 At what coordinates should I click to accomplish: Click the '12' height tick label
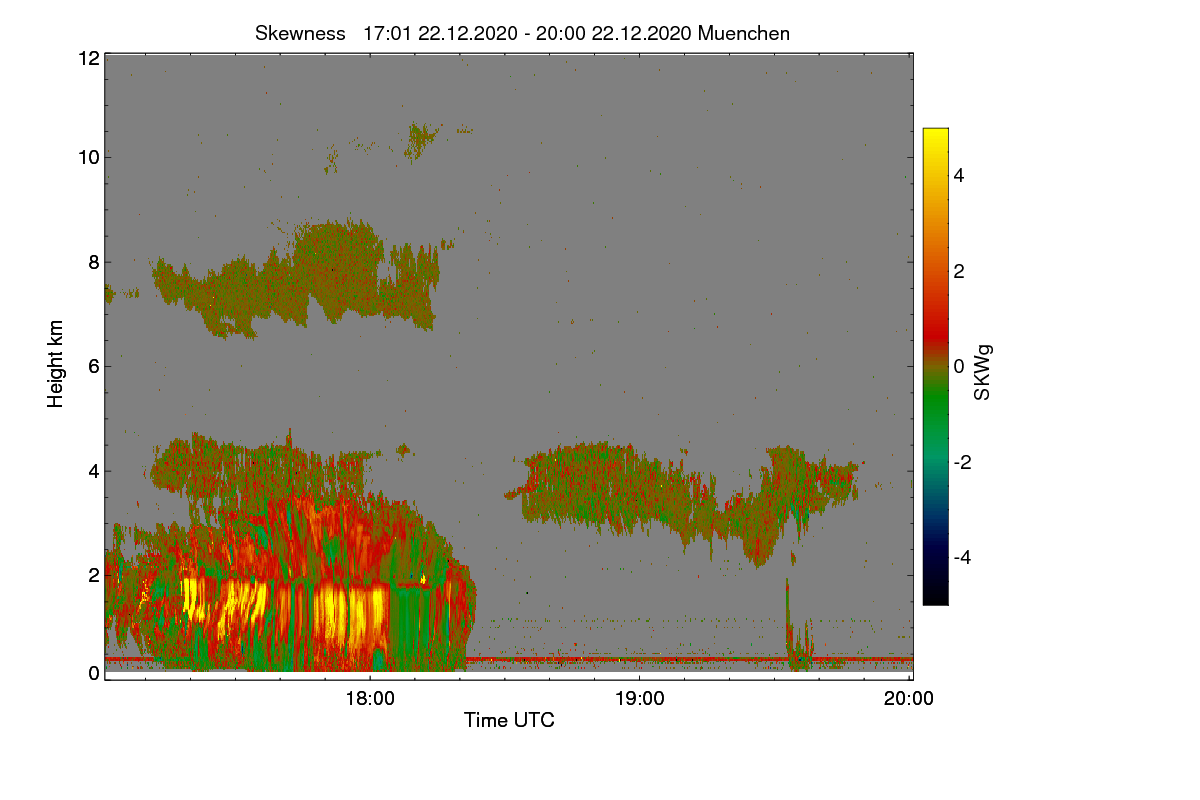[88, 58]
